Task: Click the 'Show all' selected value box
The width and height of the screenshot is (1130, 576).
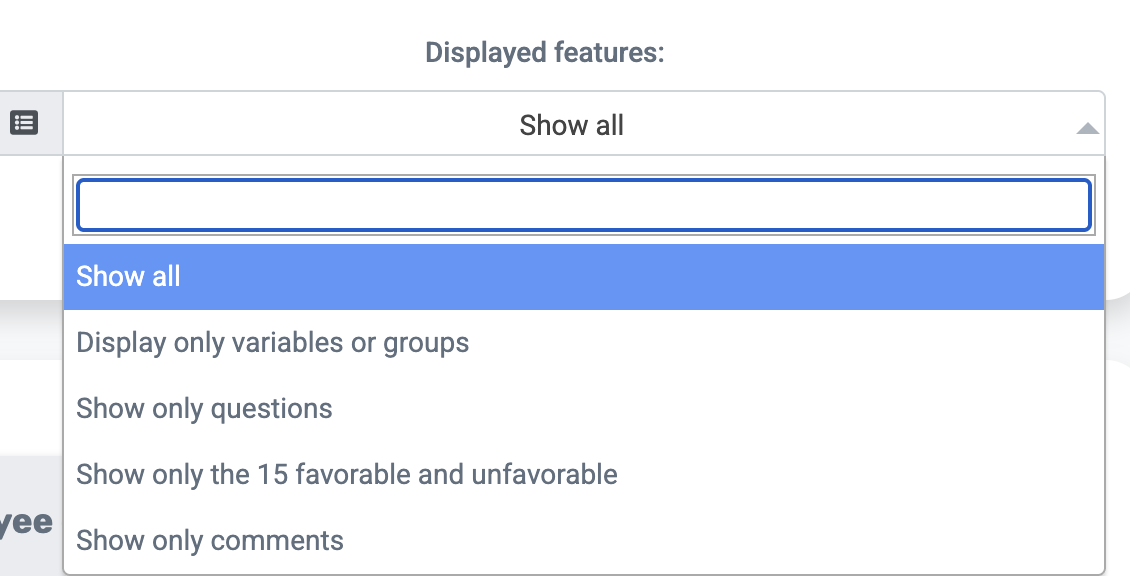Action: 584,123
